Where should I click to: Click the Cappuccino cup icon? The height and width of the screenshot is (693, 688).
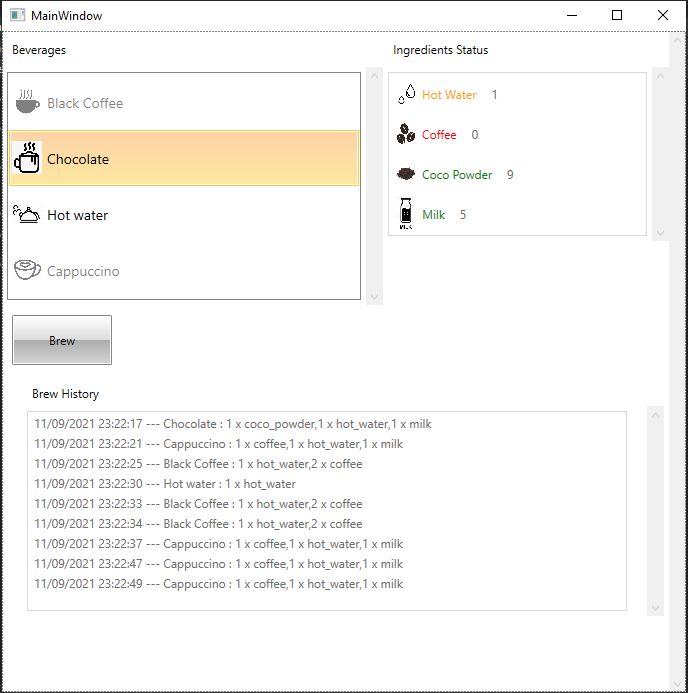pyautogui.click(x=27, y=270)
